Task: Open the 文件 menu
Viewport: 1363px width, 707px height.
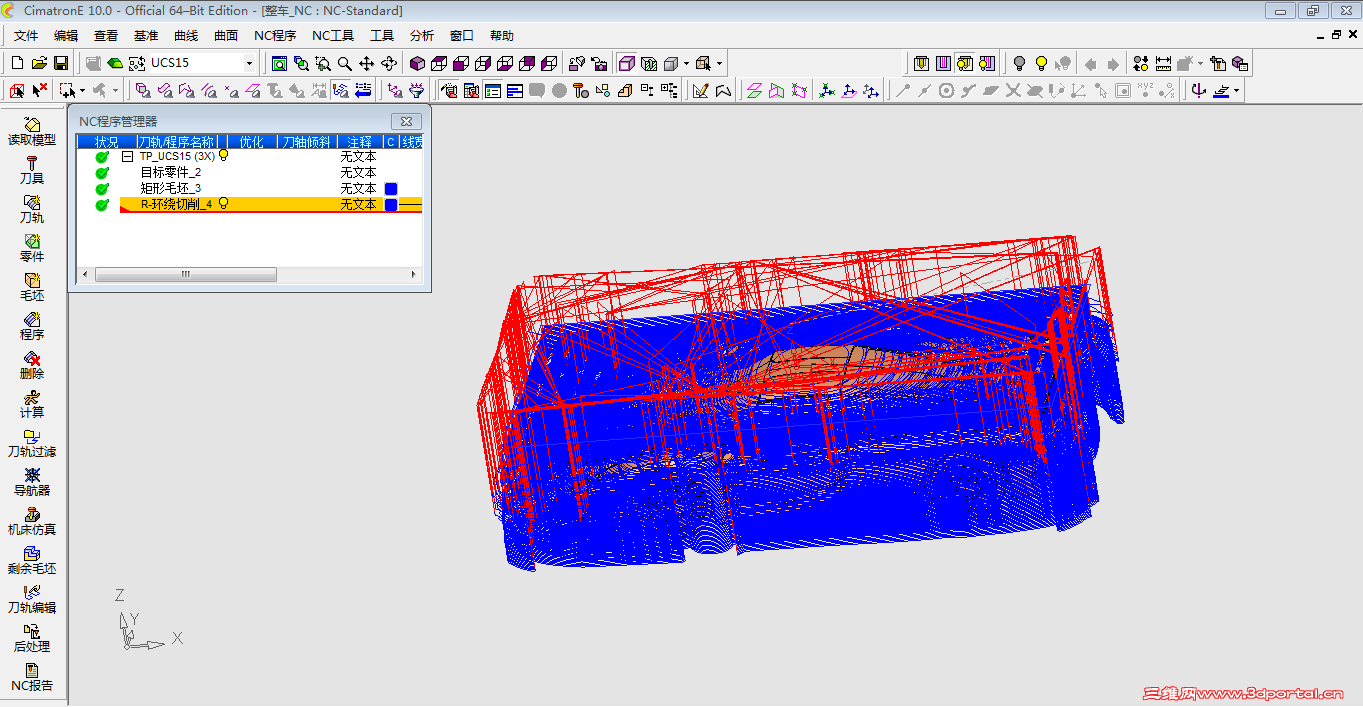Action: [26, 36]
